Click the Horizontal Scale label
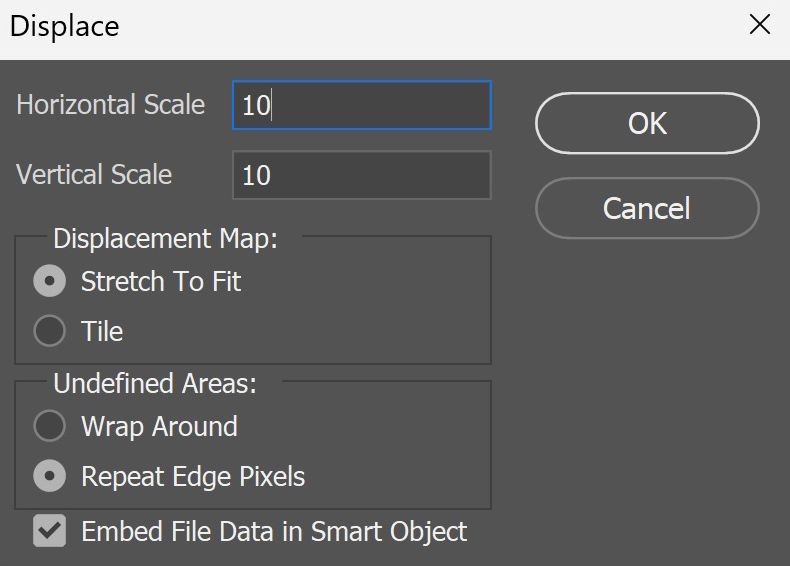790x566 pixels. (110, 105)
